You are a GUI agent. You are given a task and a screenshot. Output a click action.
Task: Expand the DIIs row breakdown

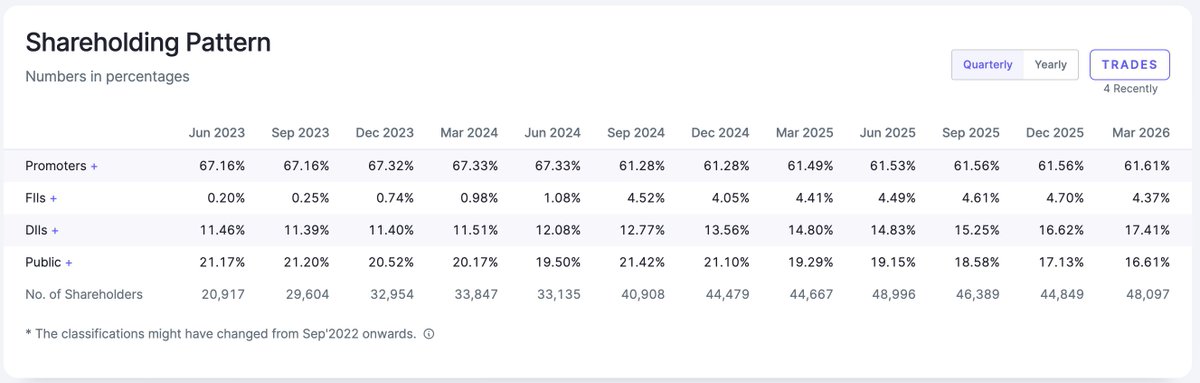pyautogui.click(x=56, y=230)
